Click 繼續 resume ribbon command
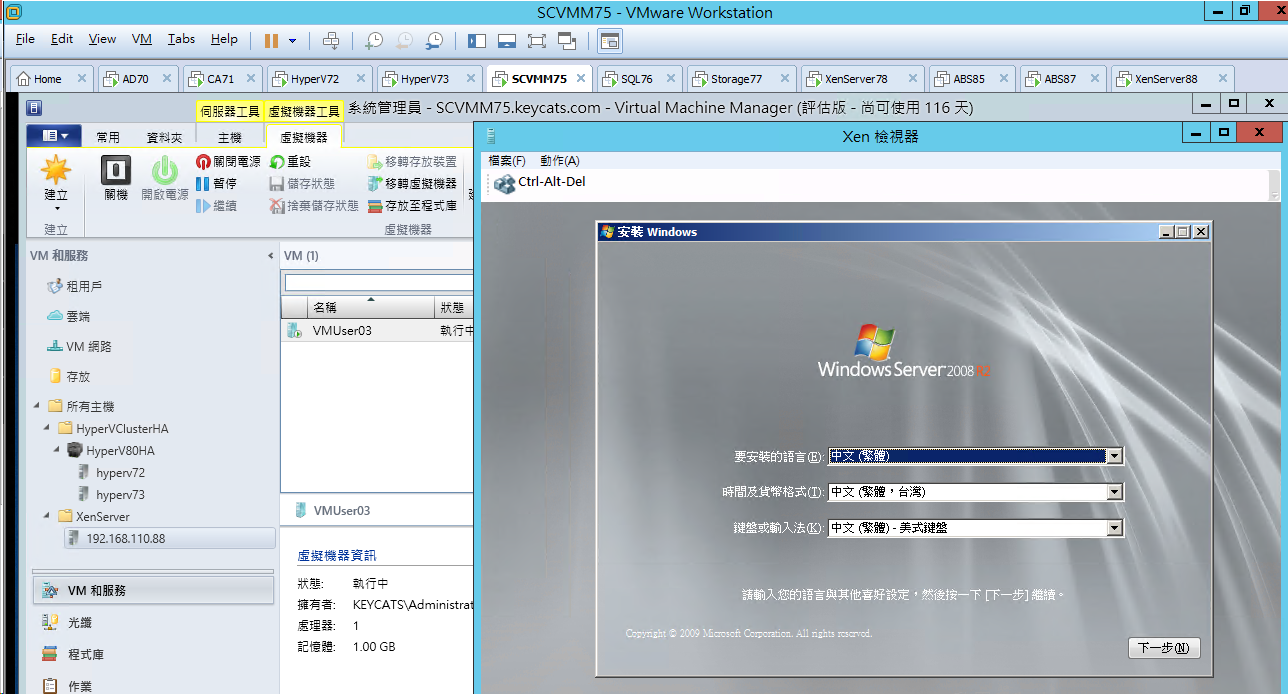Screen dimensions: 1288x694 [x=217, y=205]
